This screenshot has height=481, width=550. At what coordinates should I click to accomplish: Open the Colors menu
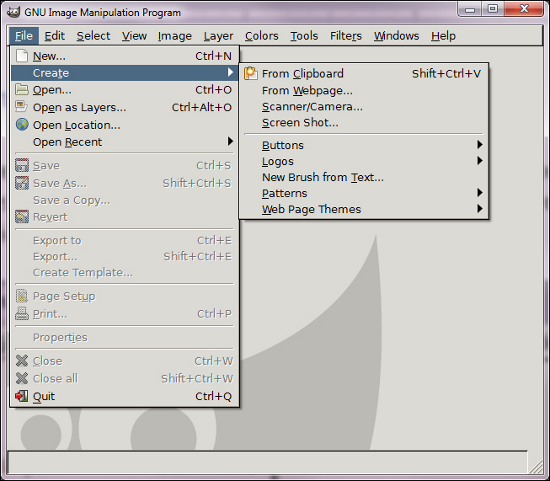click(x=261, y=36)
